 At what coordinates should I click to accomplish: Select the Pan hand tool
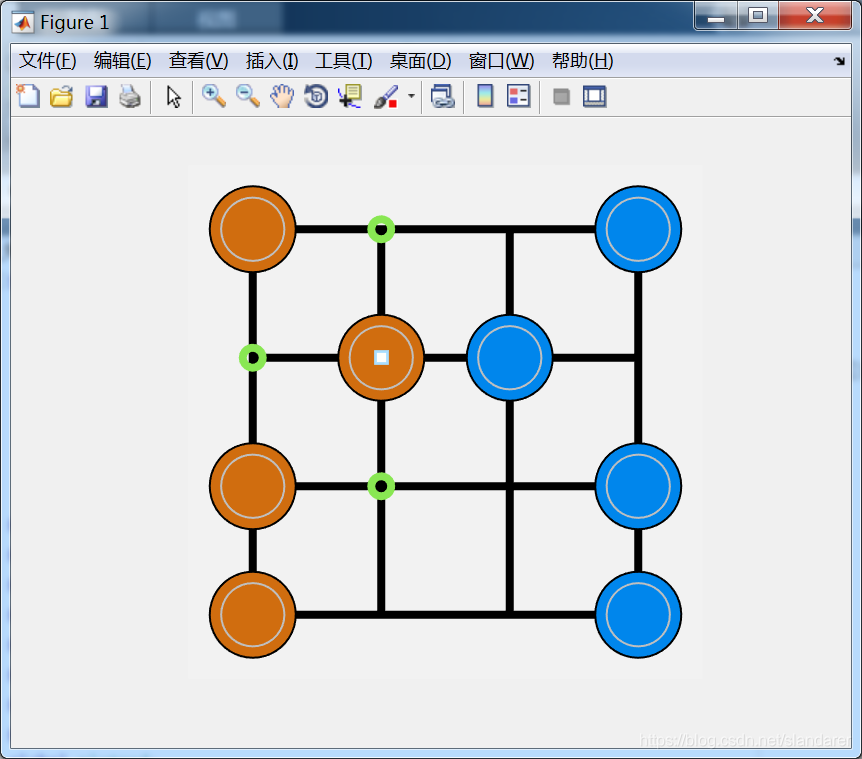click(x=282, y=97)
